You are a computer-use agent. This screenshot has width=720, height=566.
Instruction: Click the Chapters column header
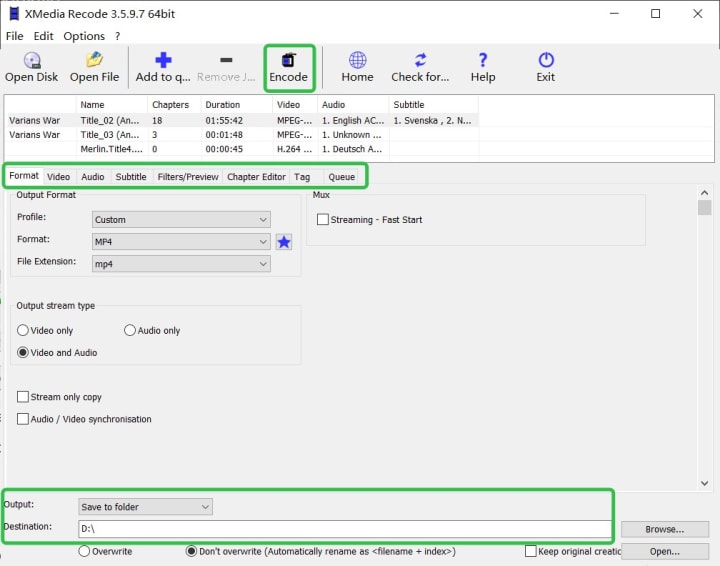(x=174, y=105)
